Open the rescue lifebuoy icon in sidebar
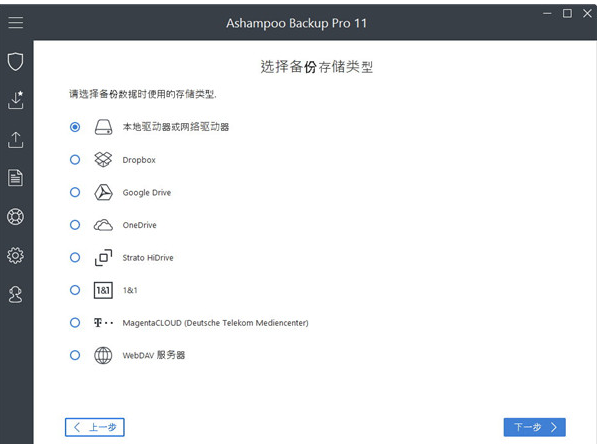Image resolution: width=609 pixels, height=444 pixels. (16, 216)
